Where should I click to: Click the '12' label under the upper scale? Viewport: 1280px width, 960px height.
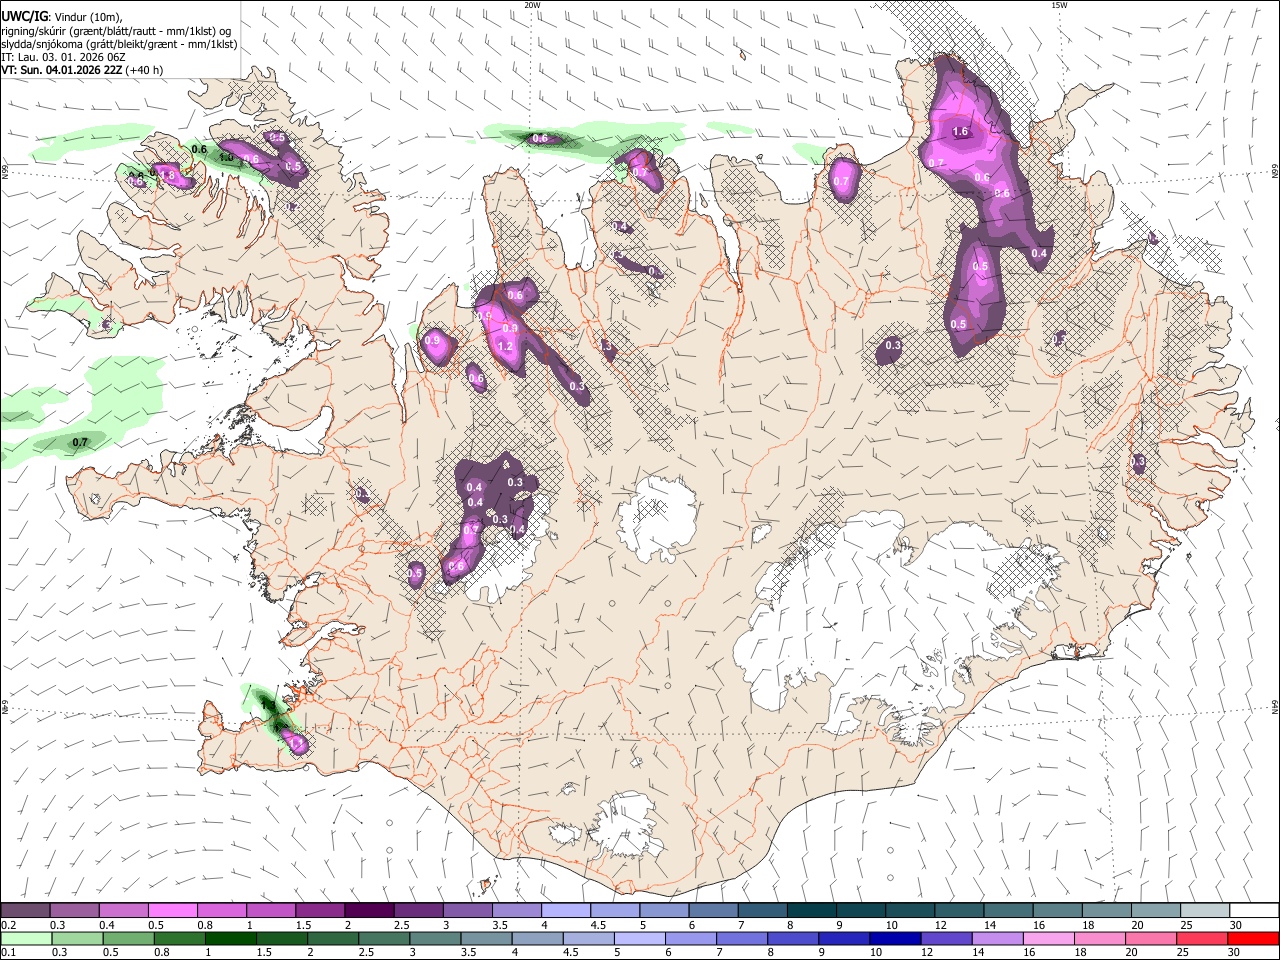[x=941, y=925]
